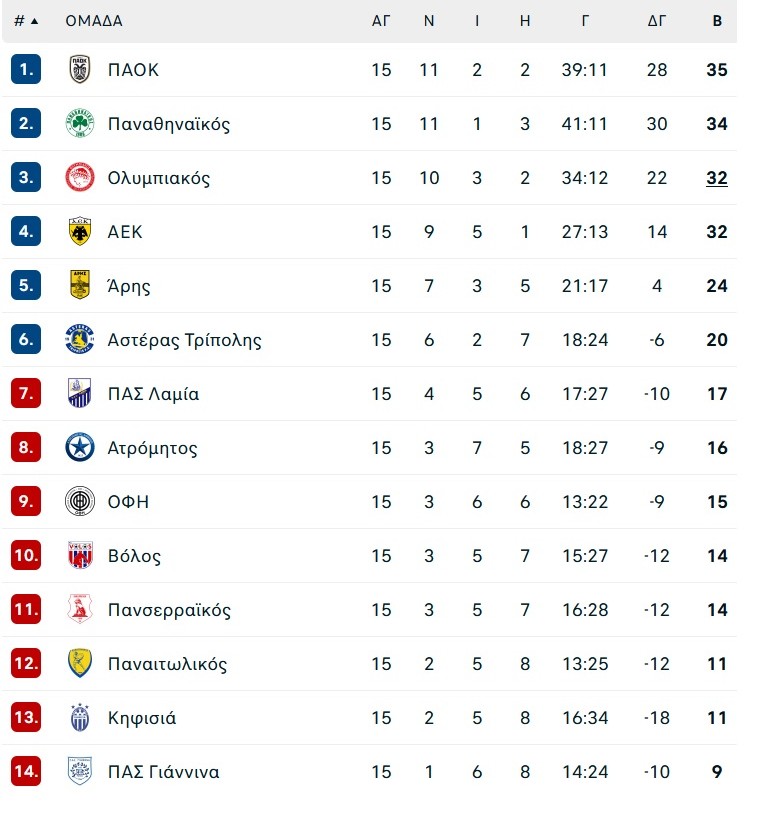Sort by ΑΓ matches played header
This screenshot has width=760, height=815.
pyautogui.click(x=381, y=21)
